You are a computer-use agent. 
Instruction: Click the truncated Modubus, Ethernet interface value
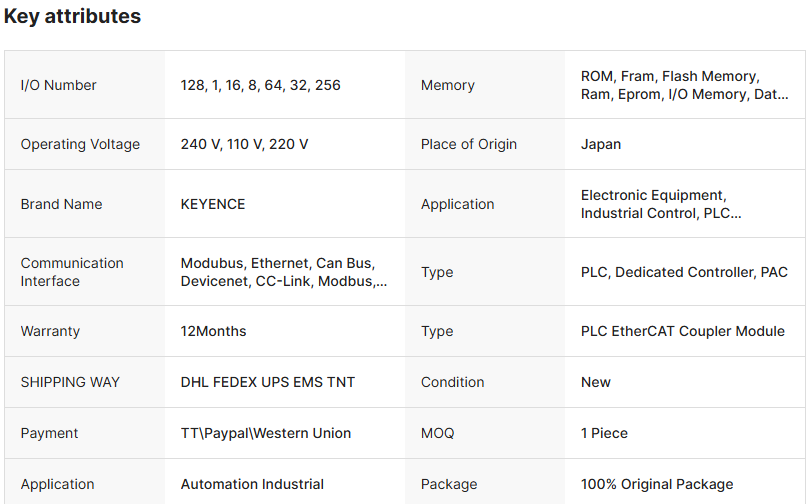(x=283, y=272)
